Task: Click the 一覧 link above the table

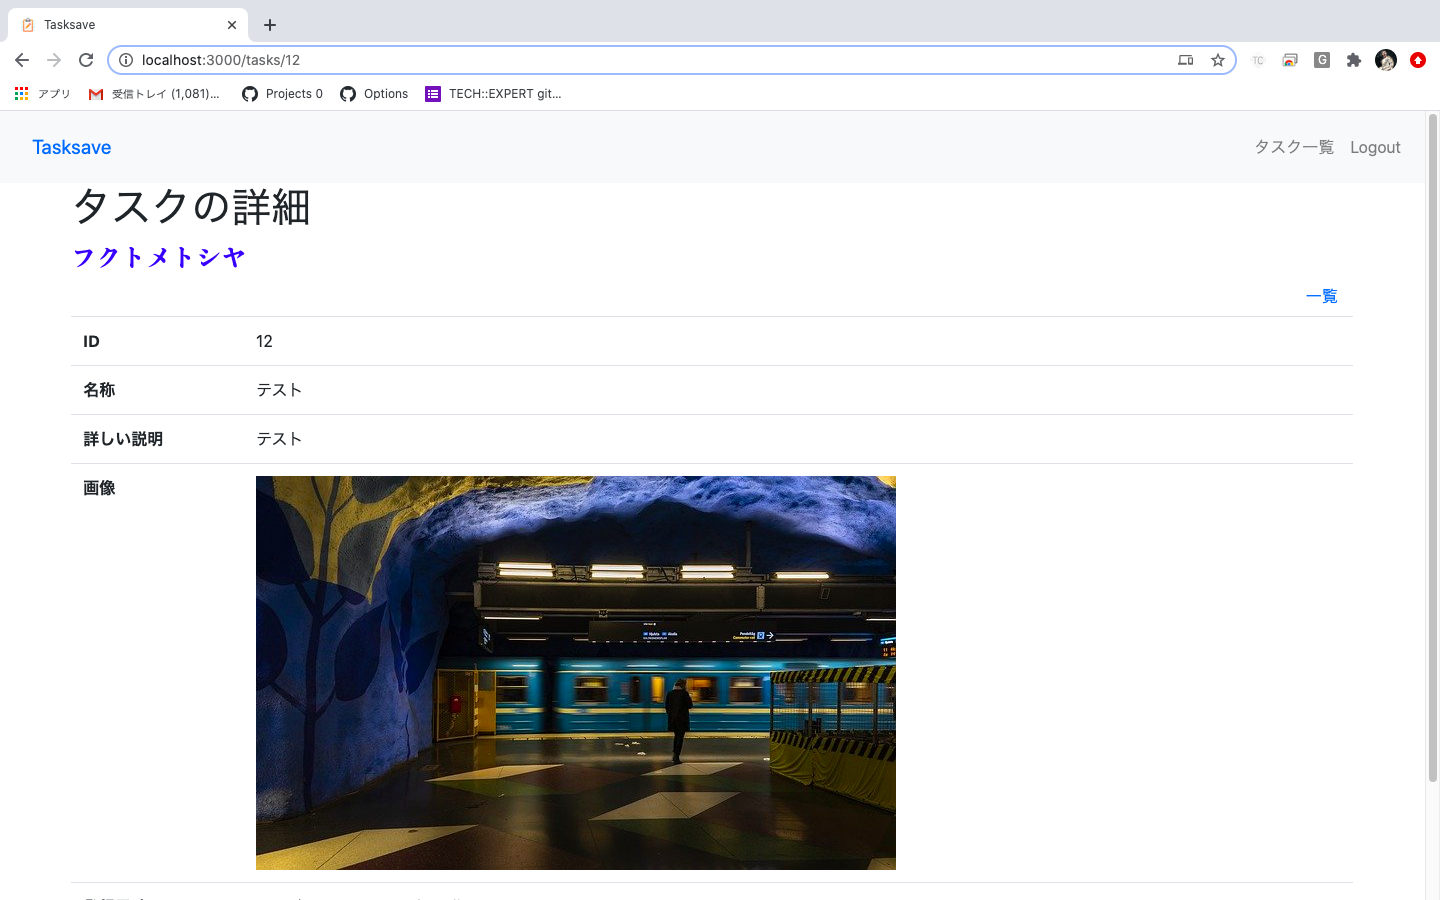Action: [1322, 296]
